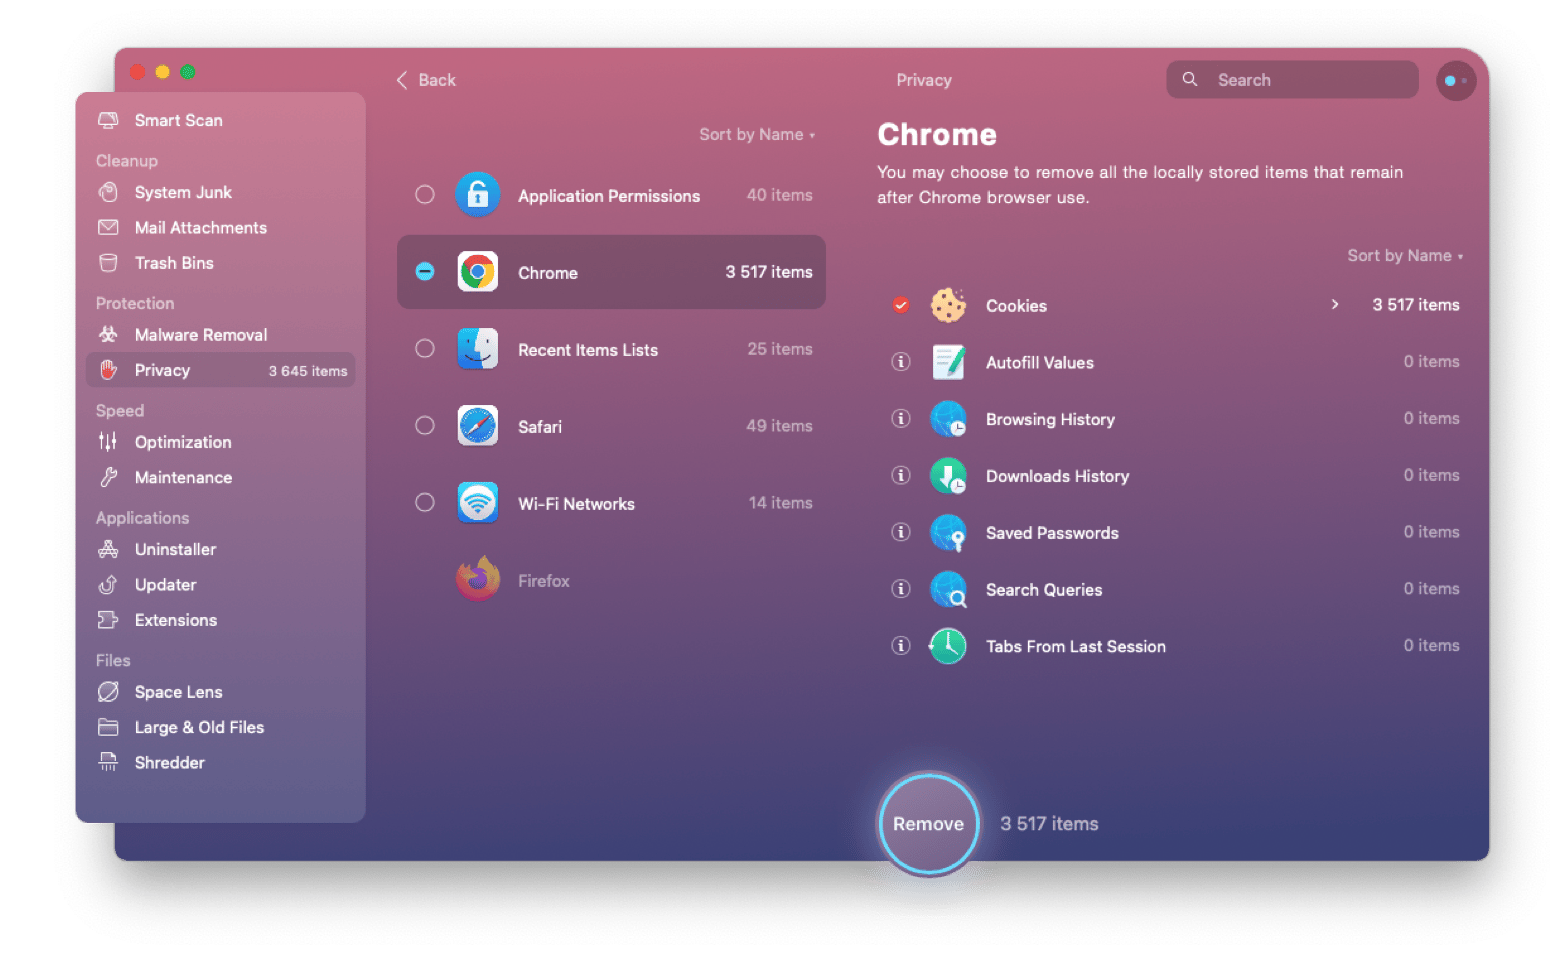The height and width of the screenshot is (954, 1560).
Task: Click the round Remove button
Action: click(929, 824)
